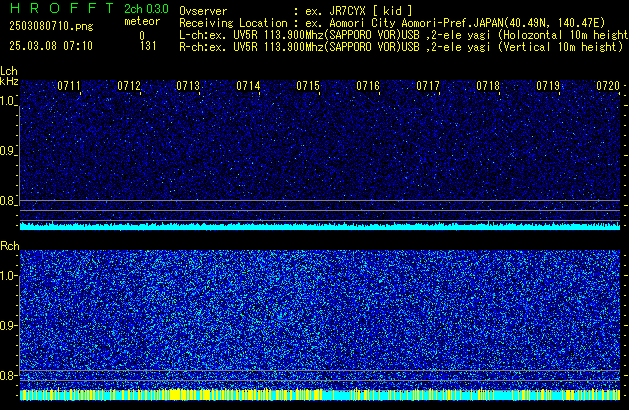Click the 0712 time marker

click(x=129, y=86)
